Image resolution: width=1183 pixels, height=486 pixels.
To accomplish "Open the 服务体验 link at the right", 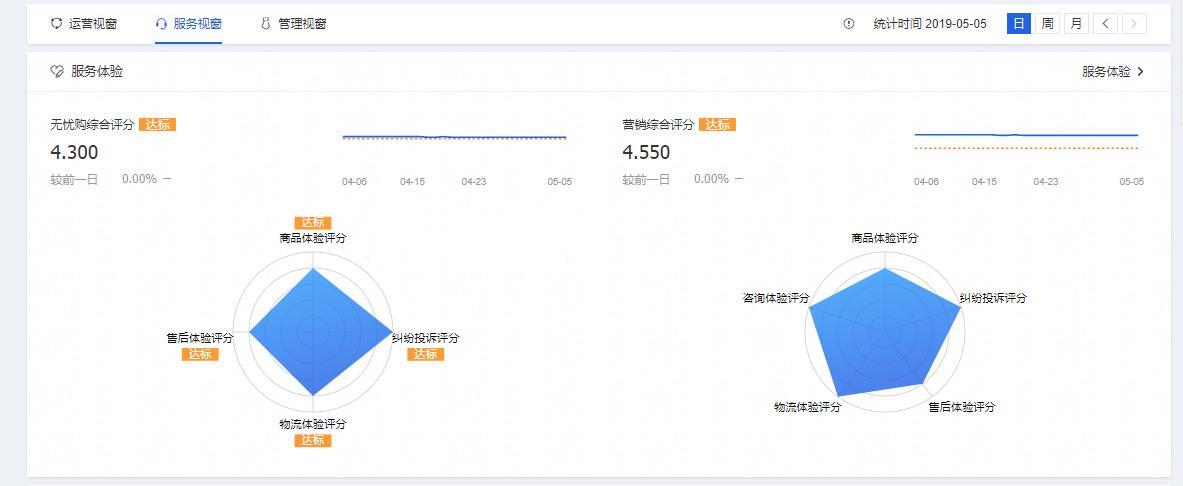I will (x=1113, y=72).
